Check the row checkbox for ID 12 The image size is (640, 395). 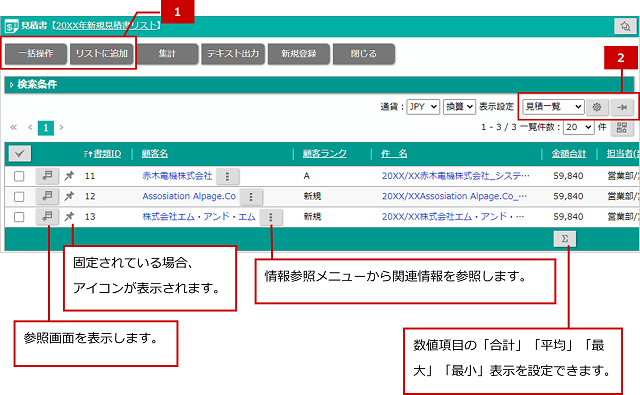click(x=19, y=197)
